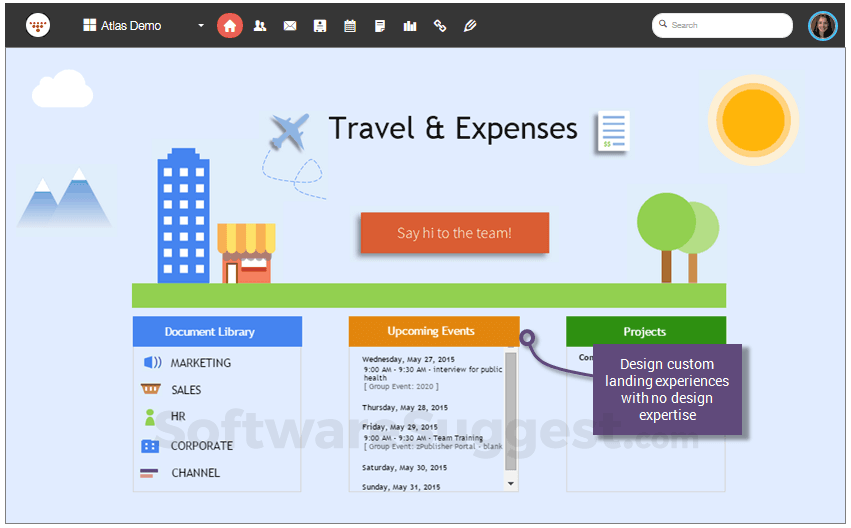Click the Projects header
851x528 pixels.
(x=646, y=332)
